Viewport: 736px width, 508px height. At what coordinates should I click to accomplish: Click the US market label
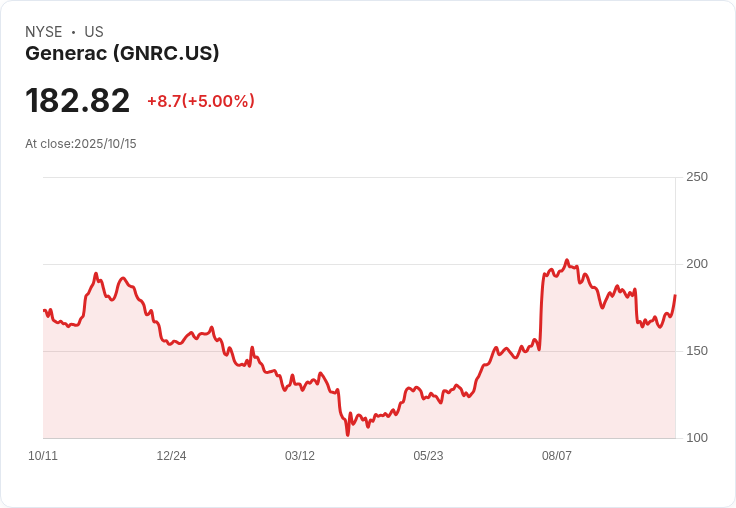[94, 32]
